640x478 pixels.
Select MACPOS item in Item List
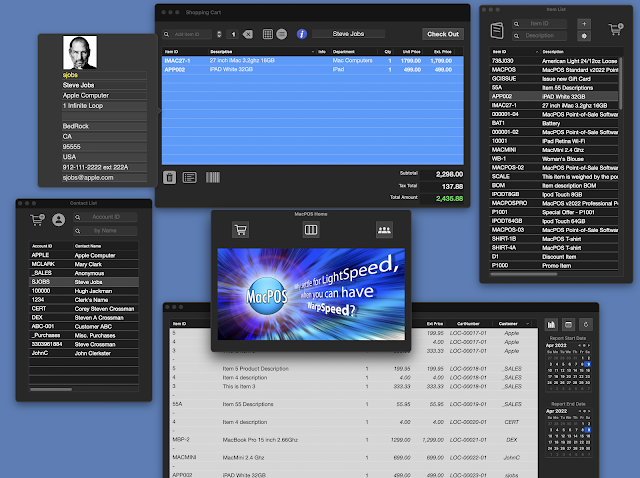point(554,70)
